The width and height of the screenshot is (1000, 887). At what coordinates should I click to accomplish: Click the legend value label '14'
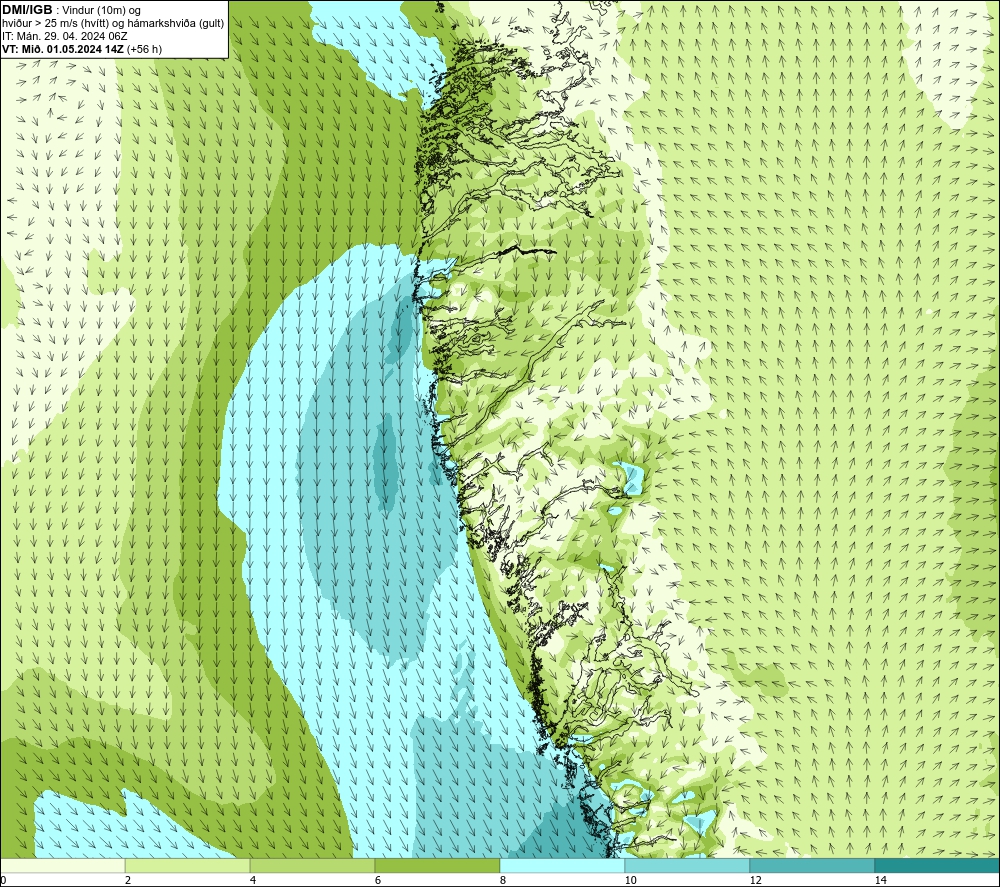880,880
